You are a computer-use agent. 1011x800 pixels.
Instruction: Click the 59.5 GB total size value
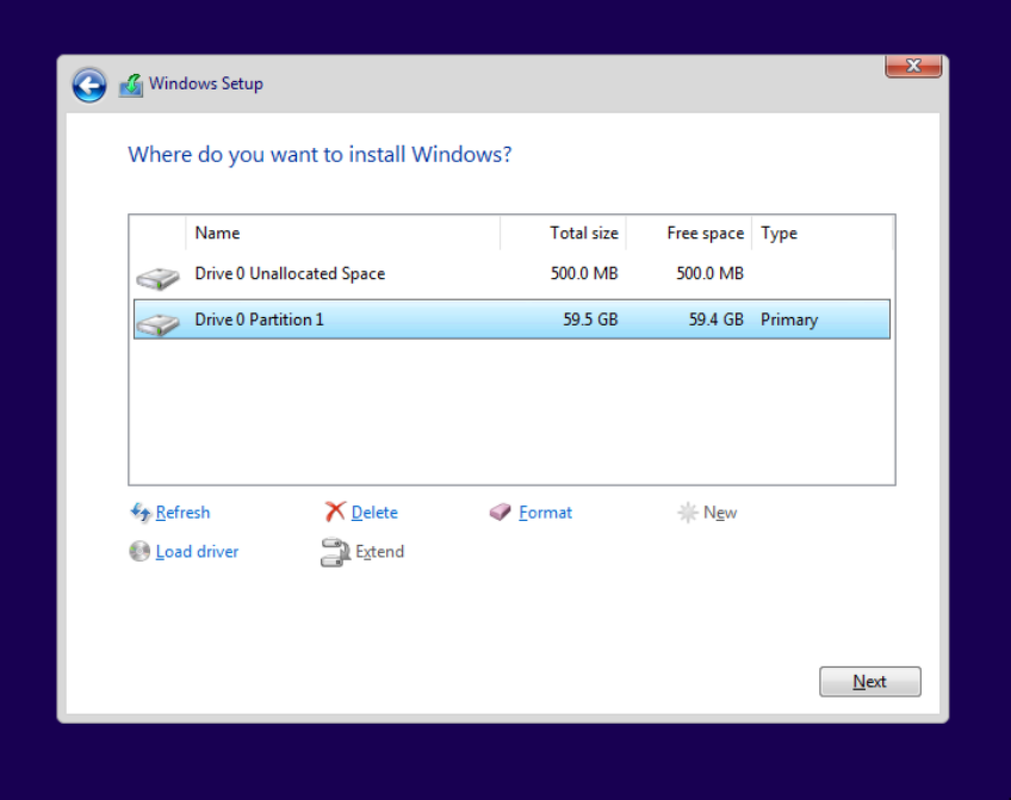pyautogui.click(x=590, y=320)
